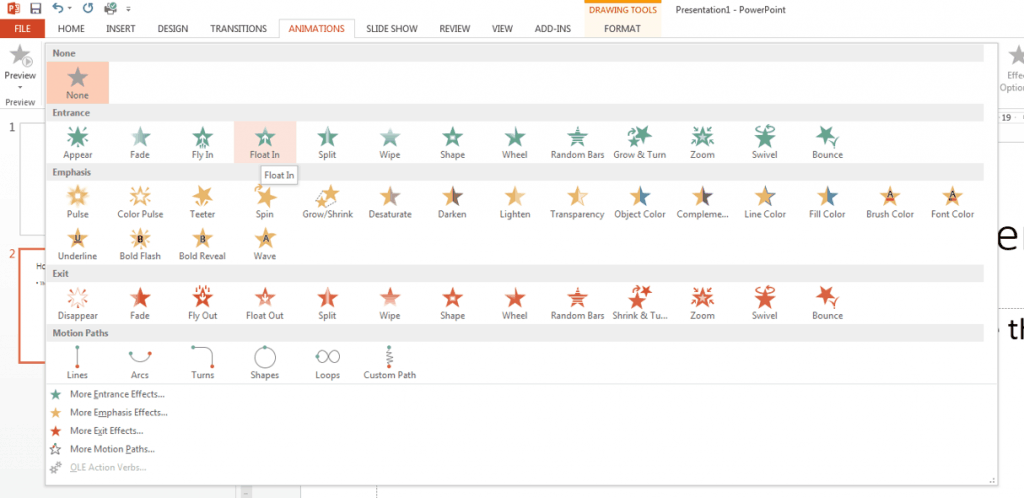Apply the Darken emphasis effect
Image resolution: width=1024 pixels, height=498 pixels.
(452, 202)
